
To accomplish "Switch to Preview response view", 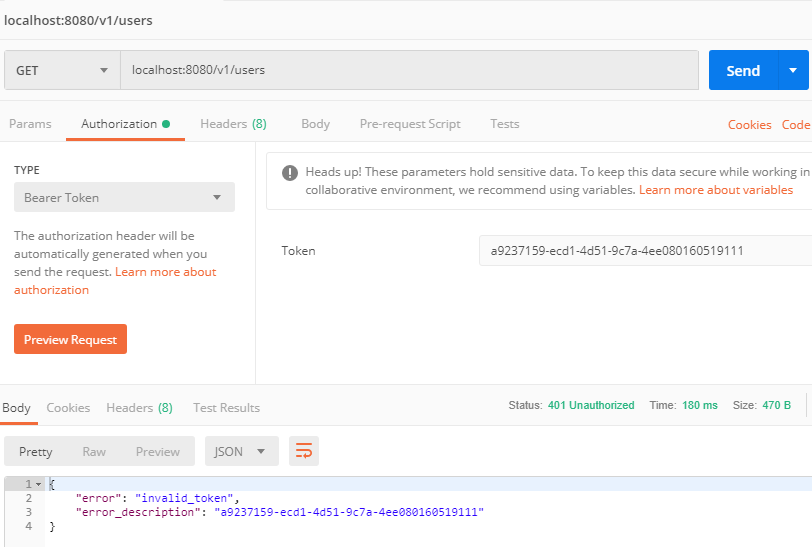I will (157, 452).
